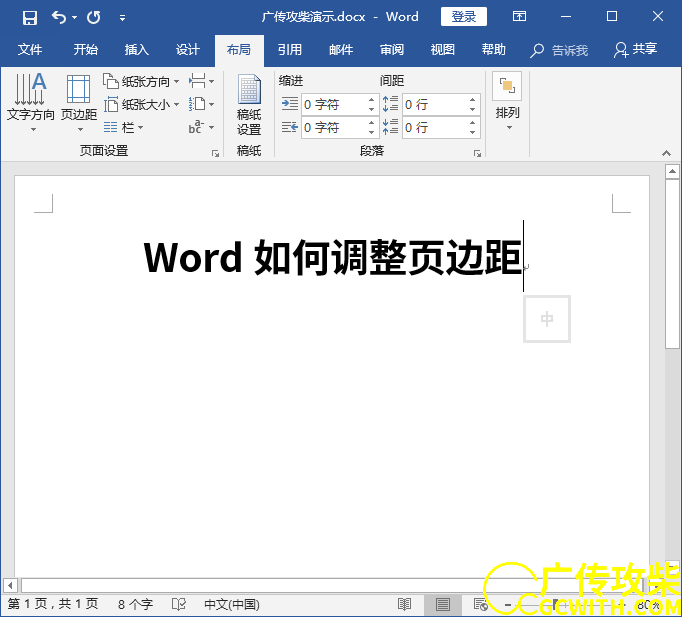Screen dimensions: 682x617
Task: Switch to the 审阅 tab
Action: [392, 50]
